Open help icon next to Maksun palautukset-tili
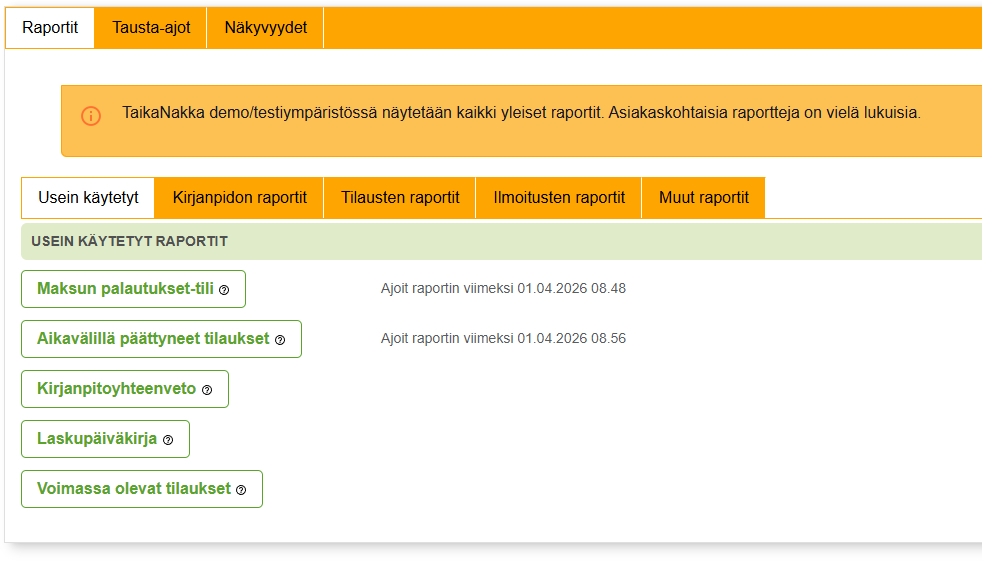The width and height of the screenshot is (982, 561). coord(224,290)
